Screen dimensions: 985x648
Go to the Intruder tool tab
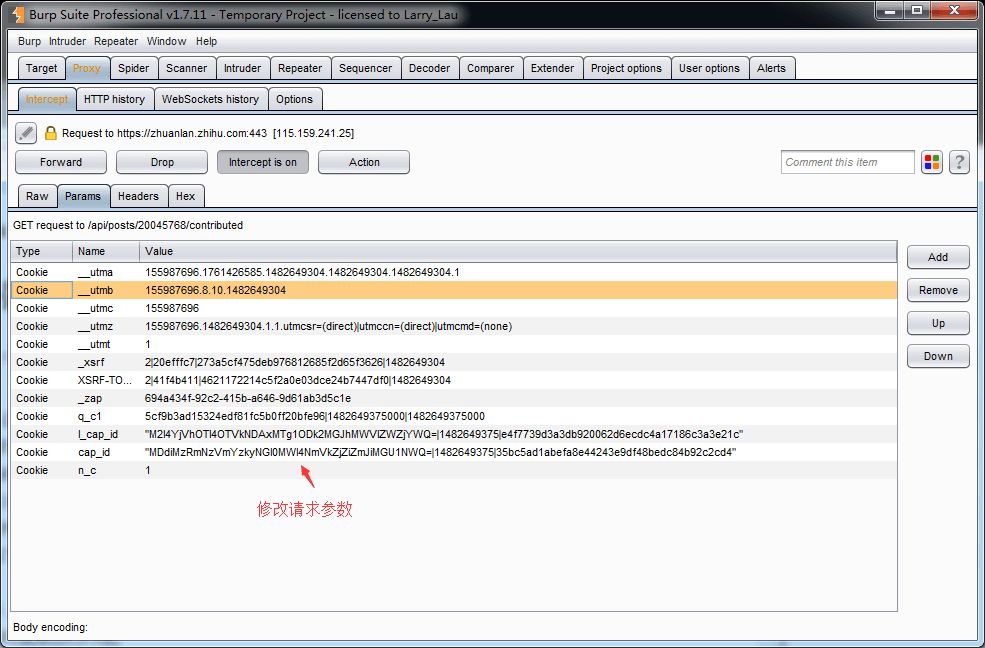(x=242, y=68)
